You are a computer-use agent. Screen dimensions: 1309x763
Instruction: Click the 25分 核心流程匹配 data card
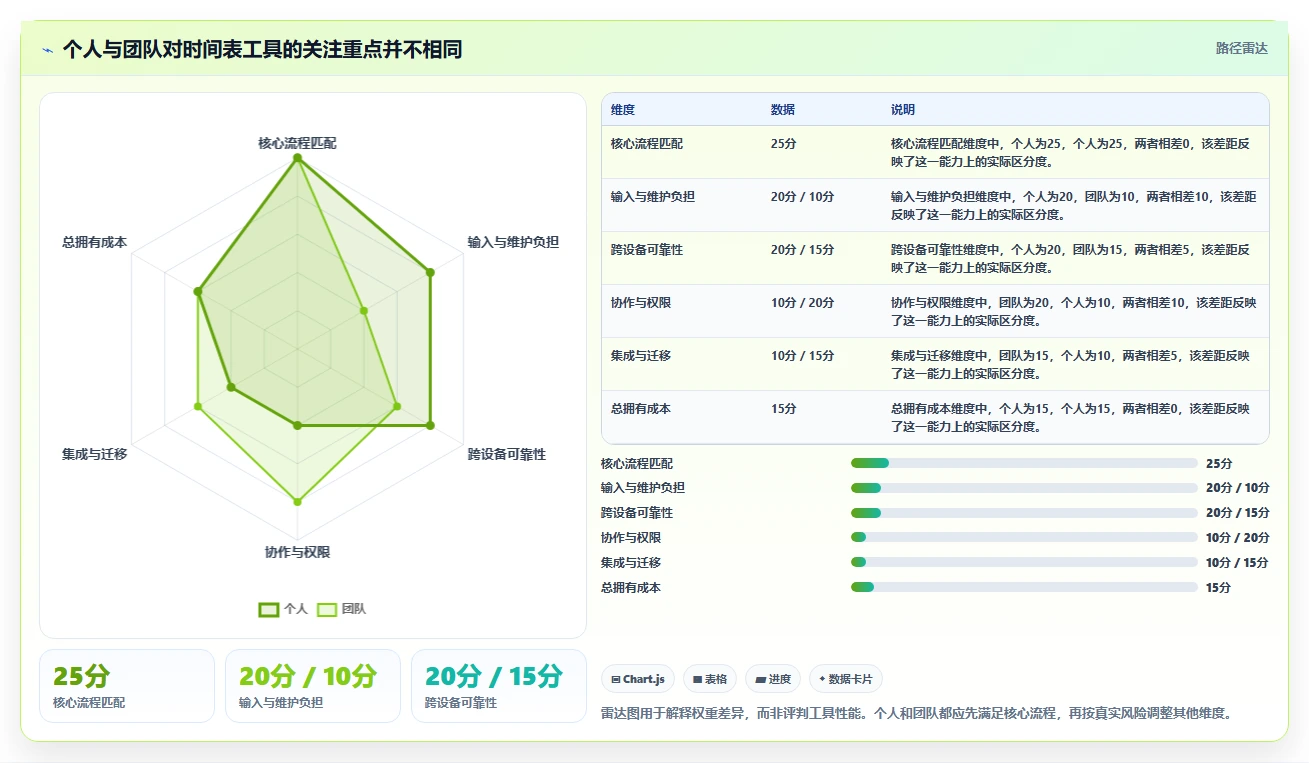tap(127, 686)
